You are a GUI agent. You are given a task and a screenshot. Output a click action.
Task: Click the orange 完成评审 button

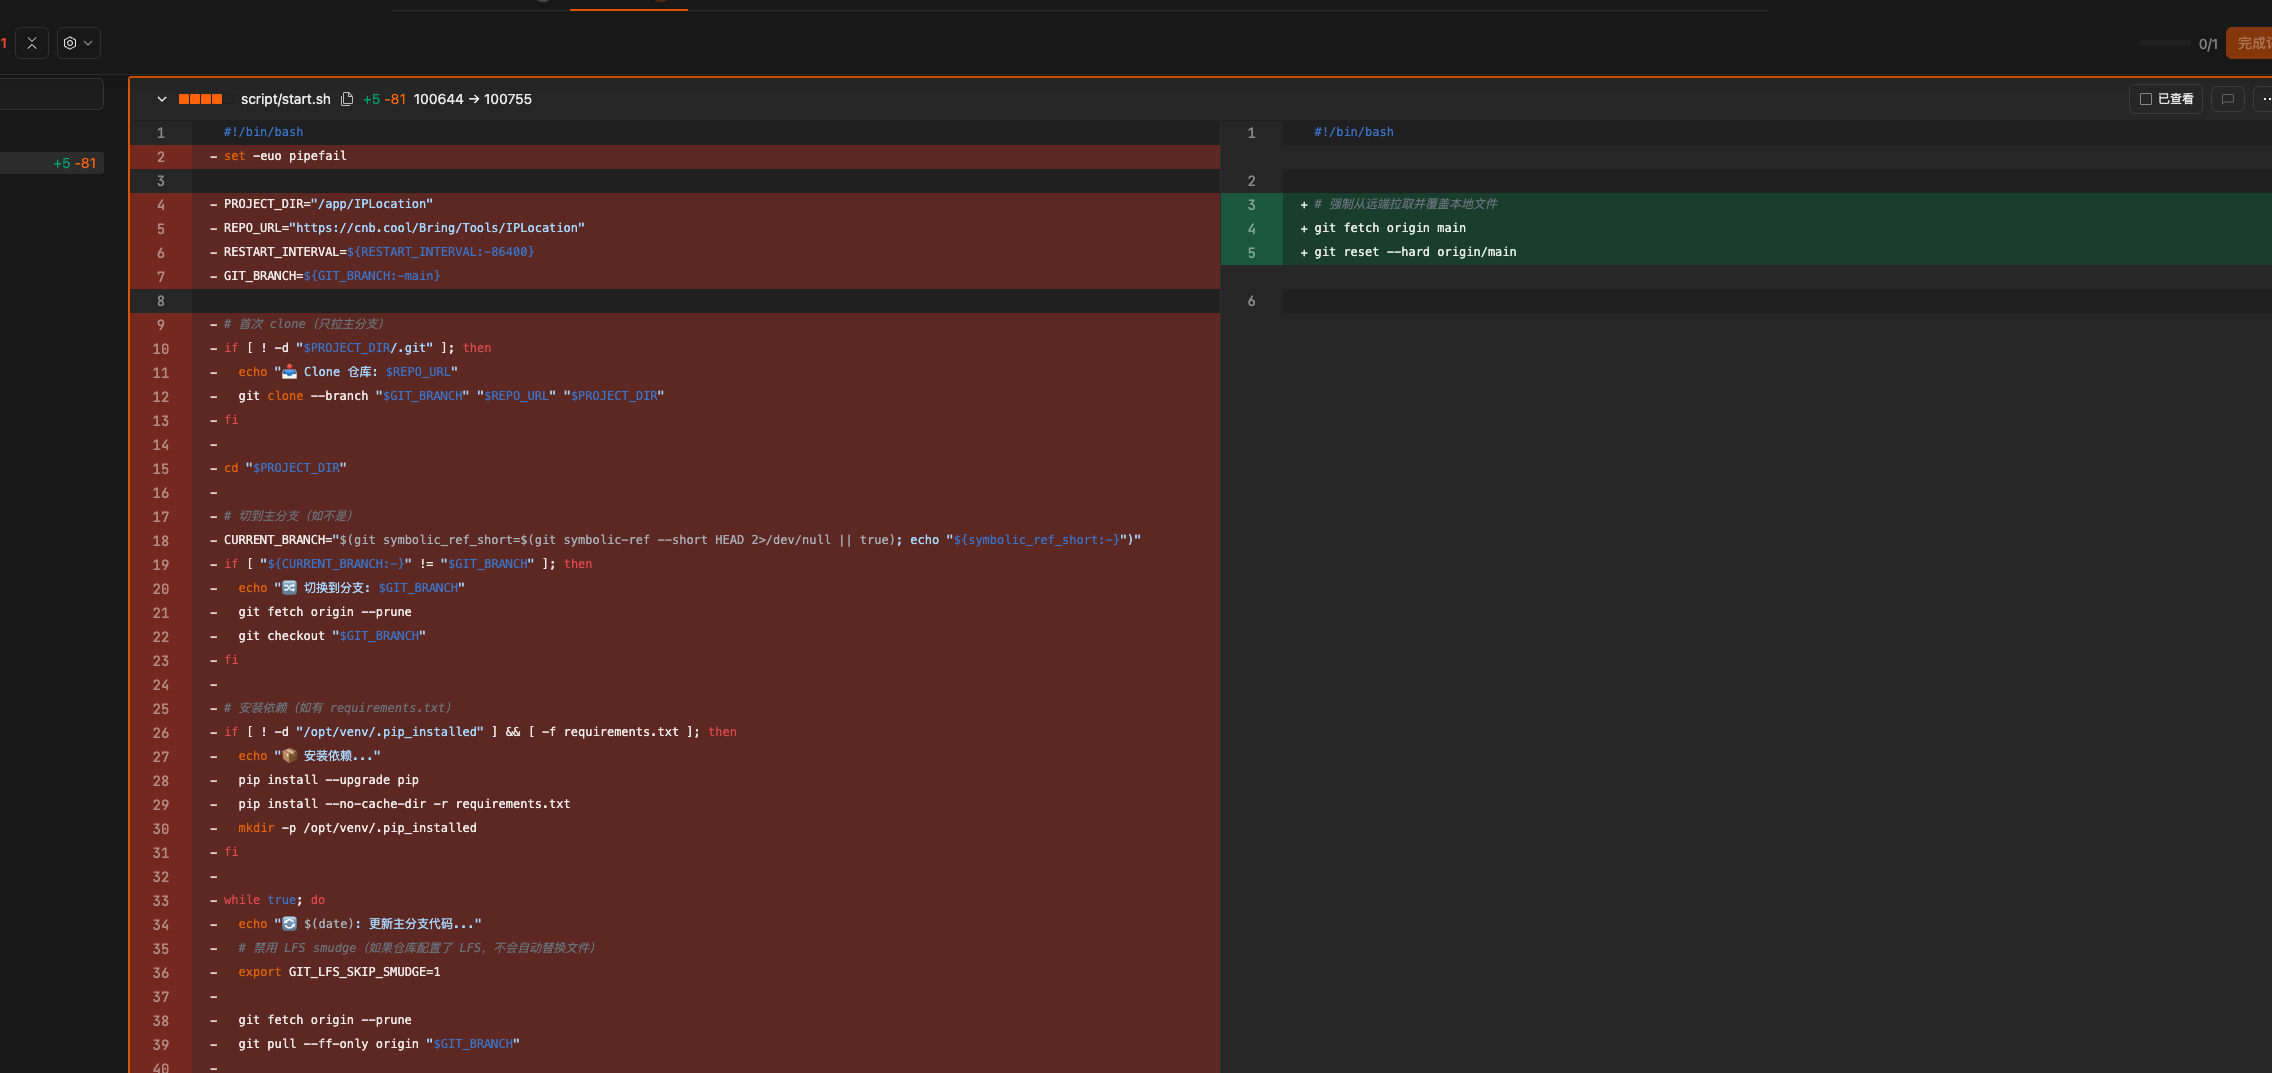(2251, 43)
